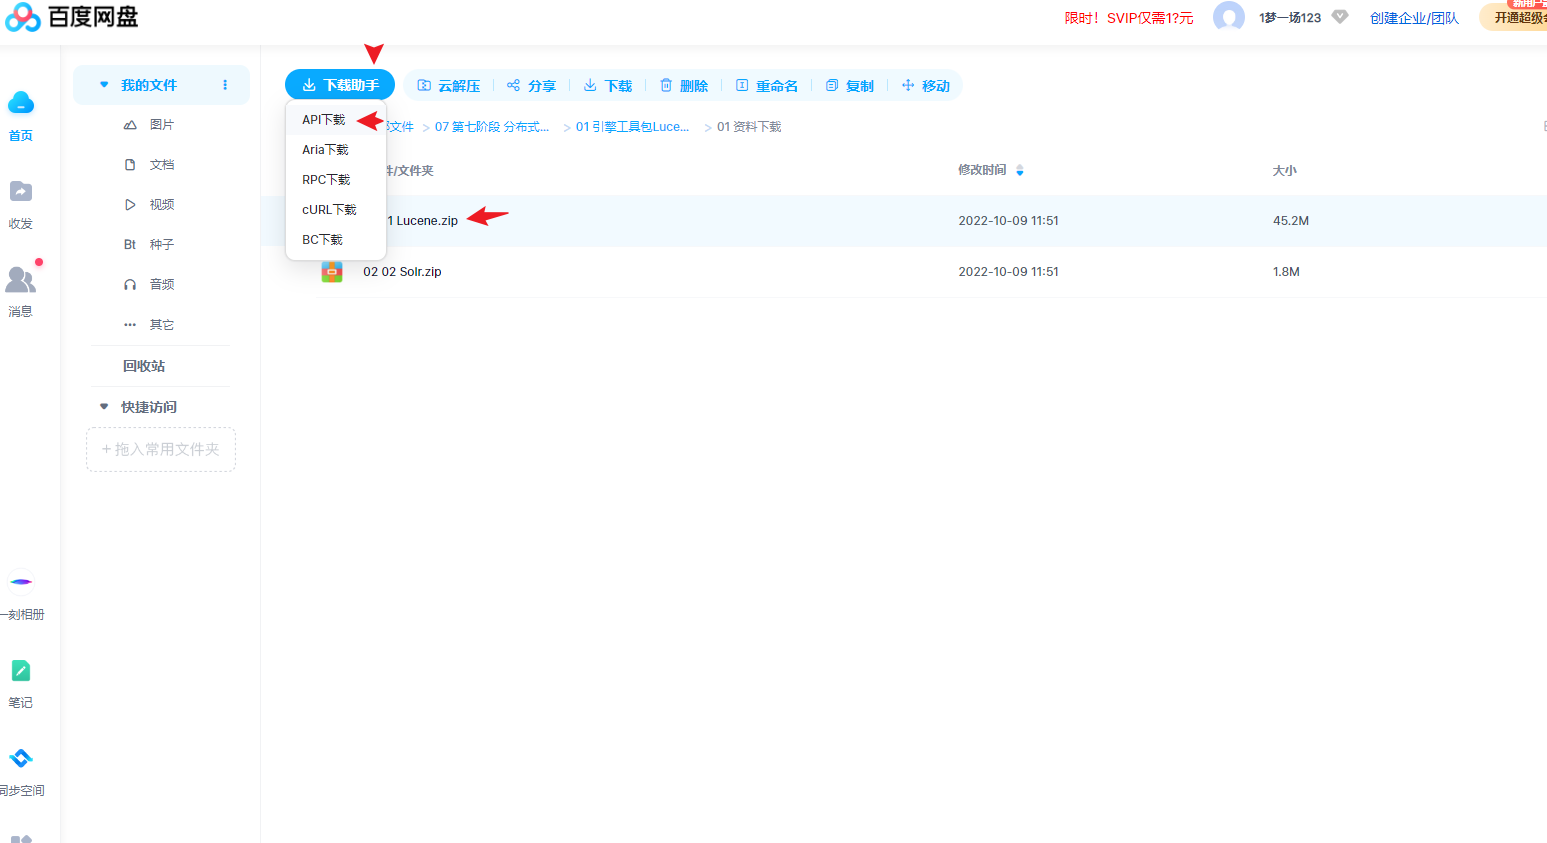Click the 45.2M size of Lucene.zip
1547x843 pixels.
1291,221
